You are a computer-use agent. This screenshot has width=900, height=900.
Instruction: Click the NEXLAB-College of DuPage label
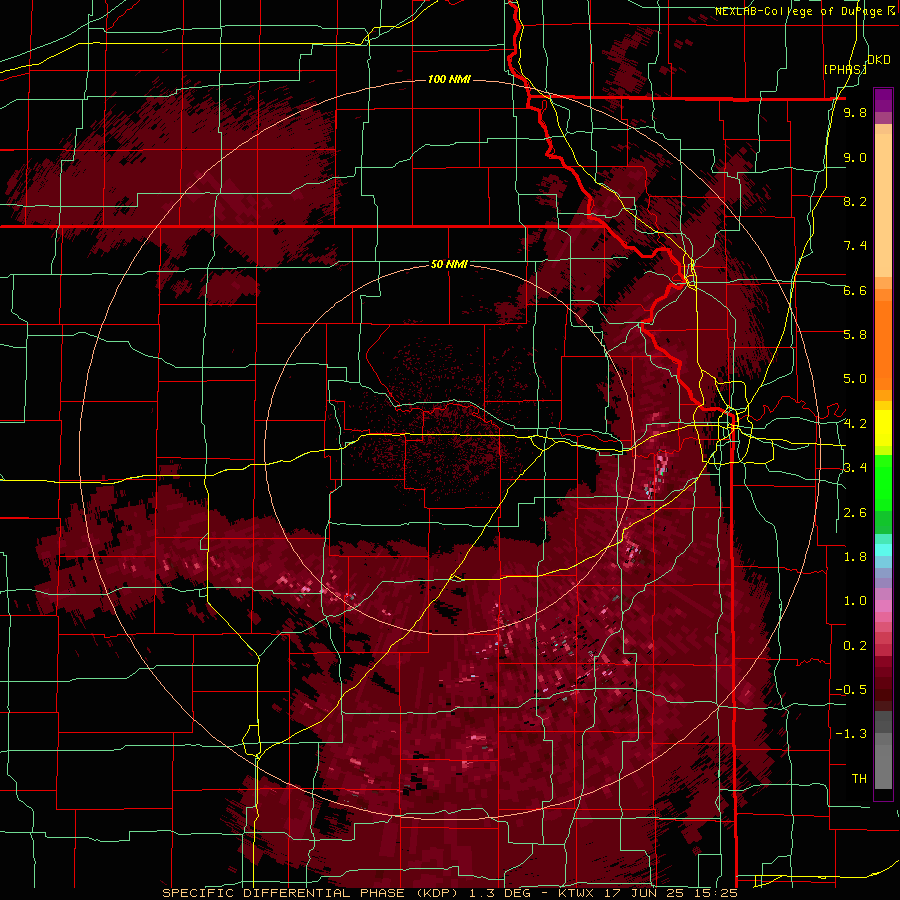click(x=799, y=11)
